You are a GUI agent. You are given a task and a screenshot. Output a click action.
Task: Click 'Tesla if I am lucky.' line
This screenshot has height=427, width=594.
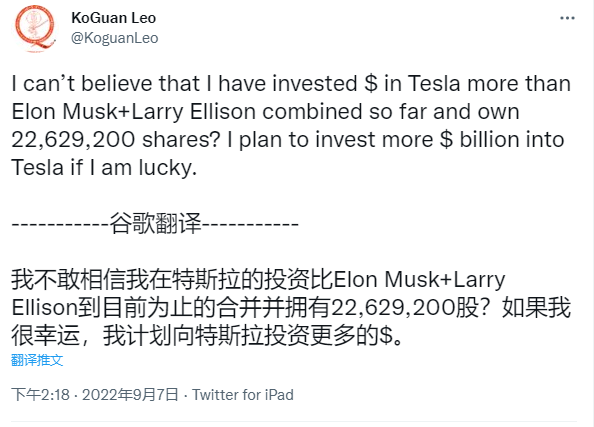104,168
